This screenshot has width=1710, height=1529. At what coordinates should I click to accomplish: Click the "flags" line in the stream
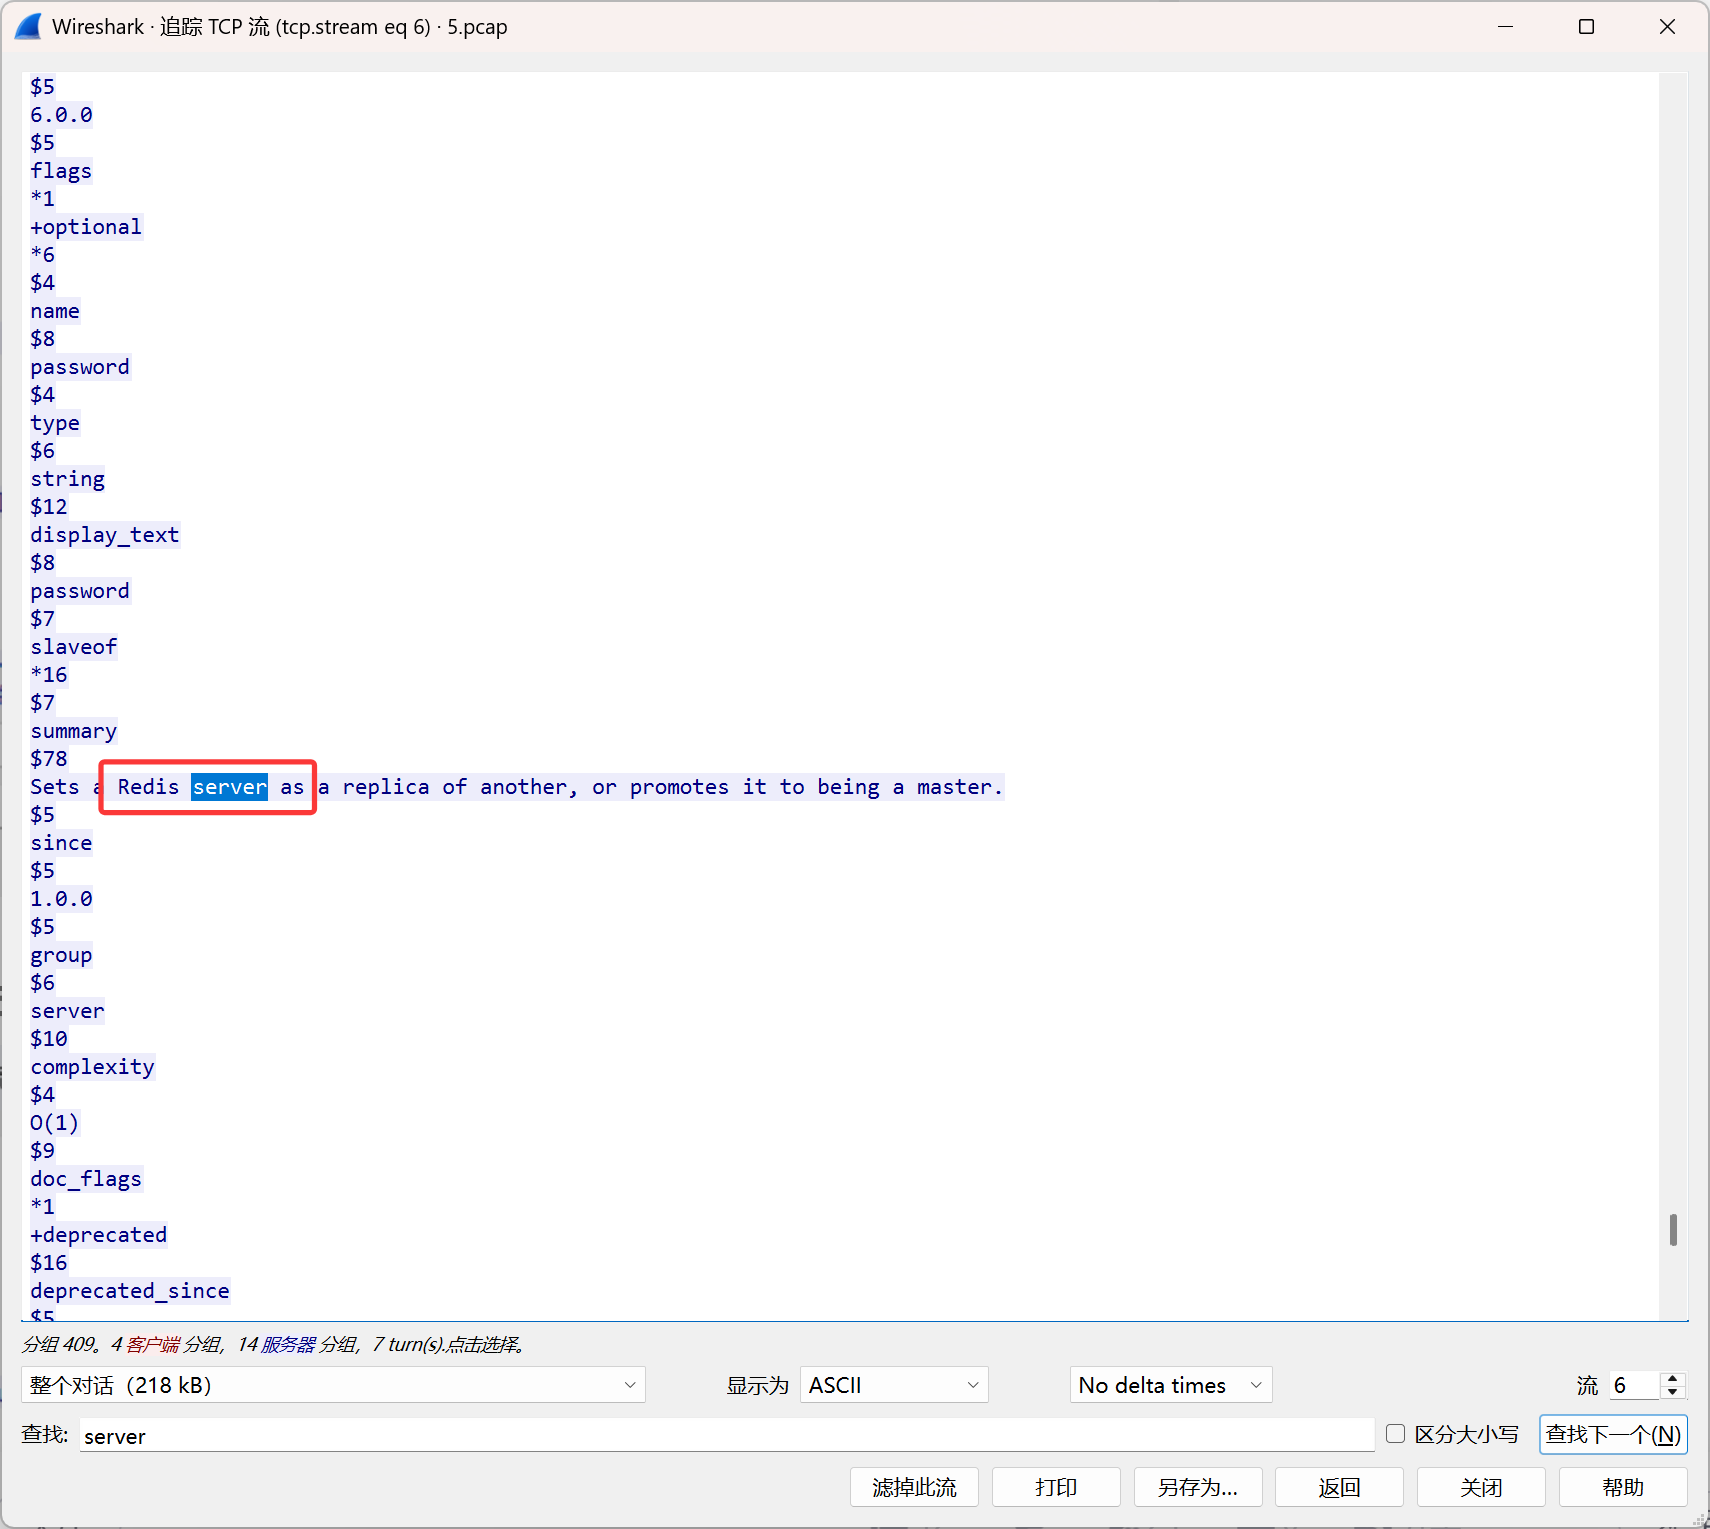point(61,171)
